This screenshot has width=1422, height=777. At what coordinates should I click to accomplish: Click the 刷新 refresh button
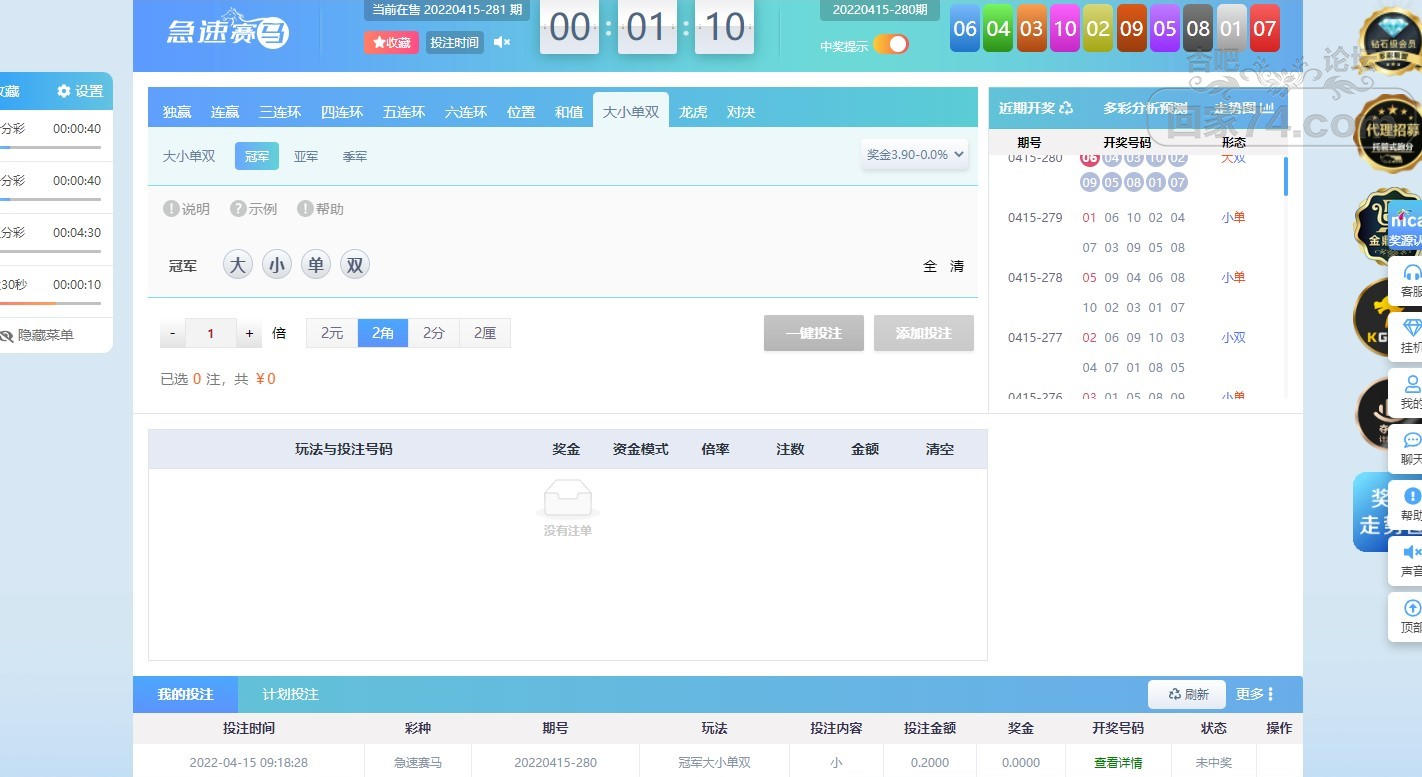[x=1187, y=694]
